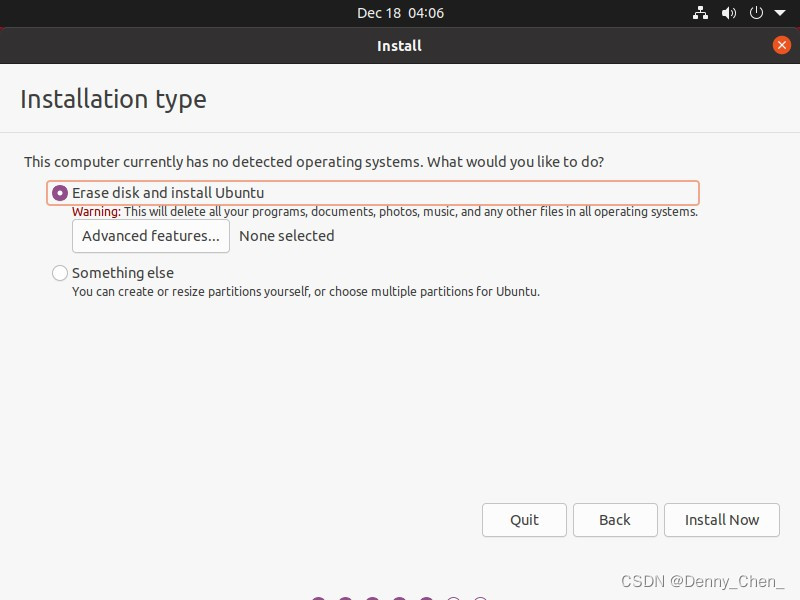Click the Quit button

(524, 520)
